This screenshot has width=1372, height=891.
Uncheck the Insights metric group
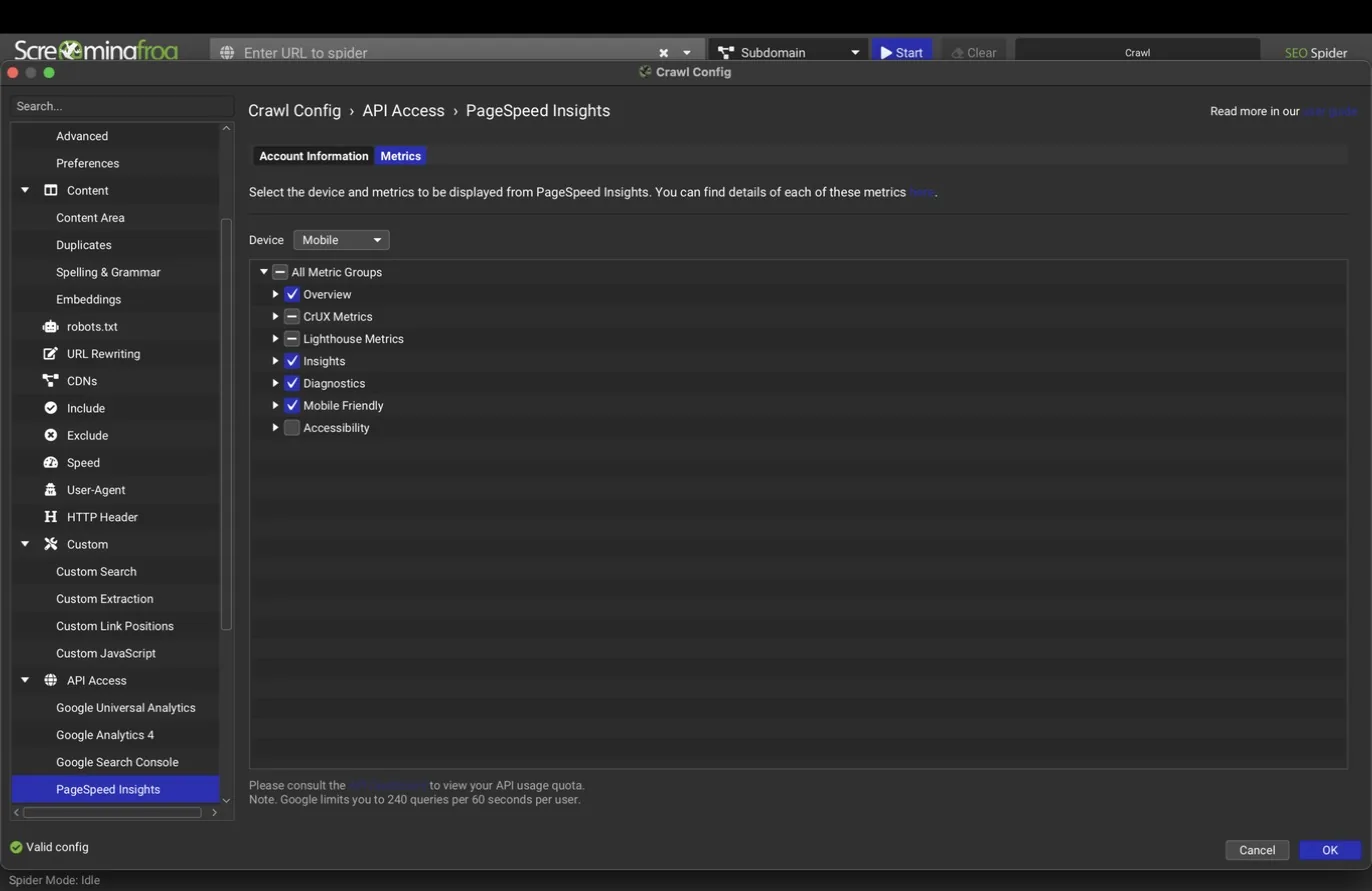292,361
